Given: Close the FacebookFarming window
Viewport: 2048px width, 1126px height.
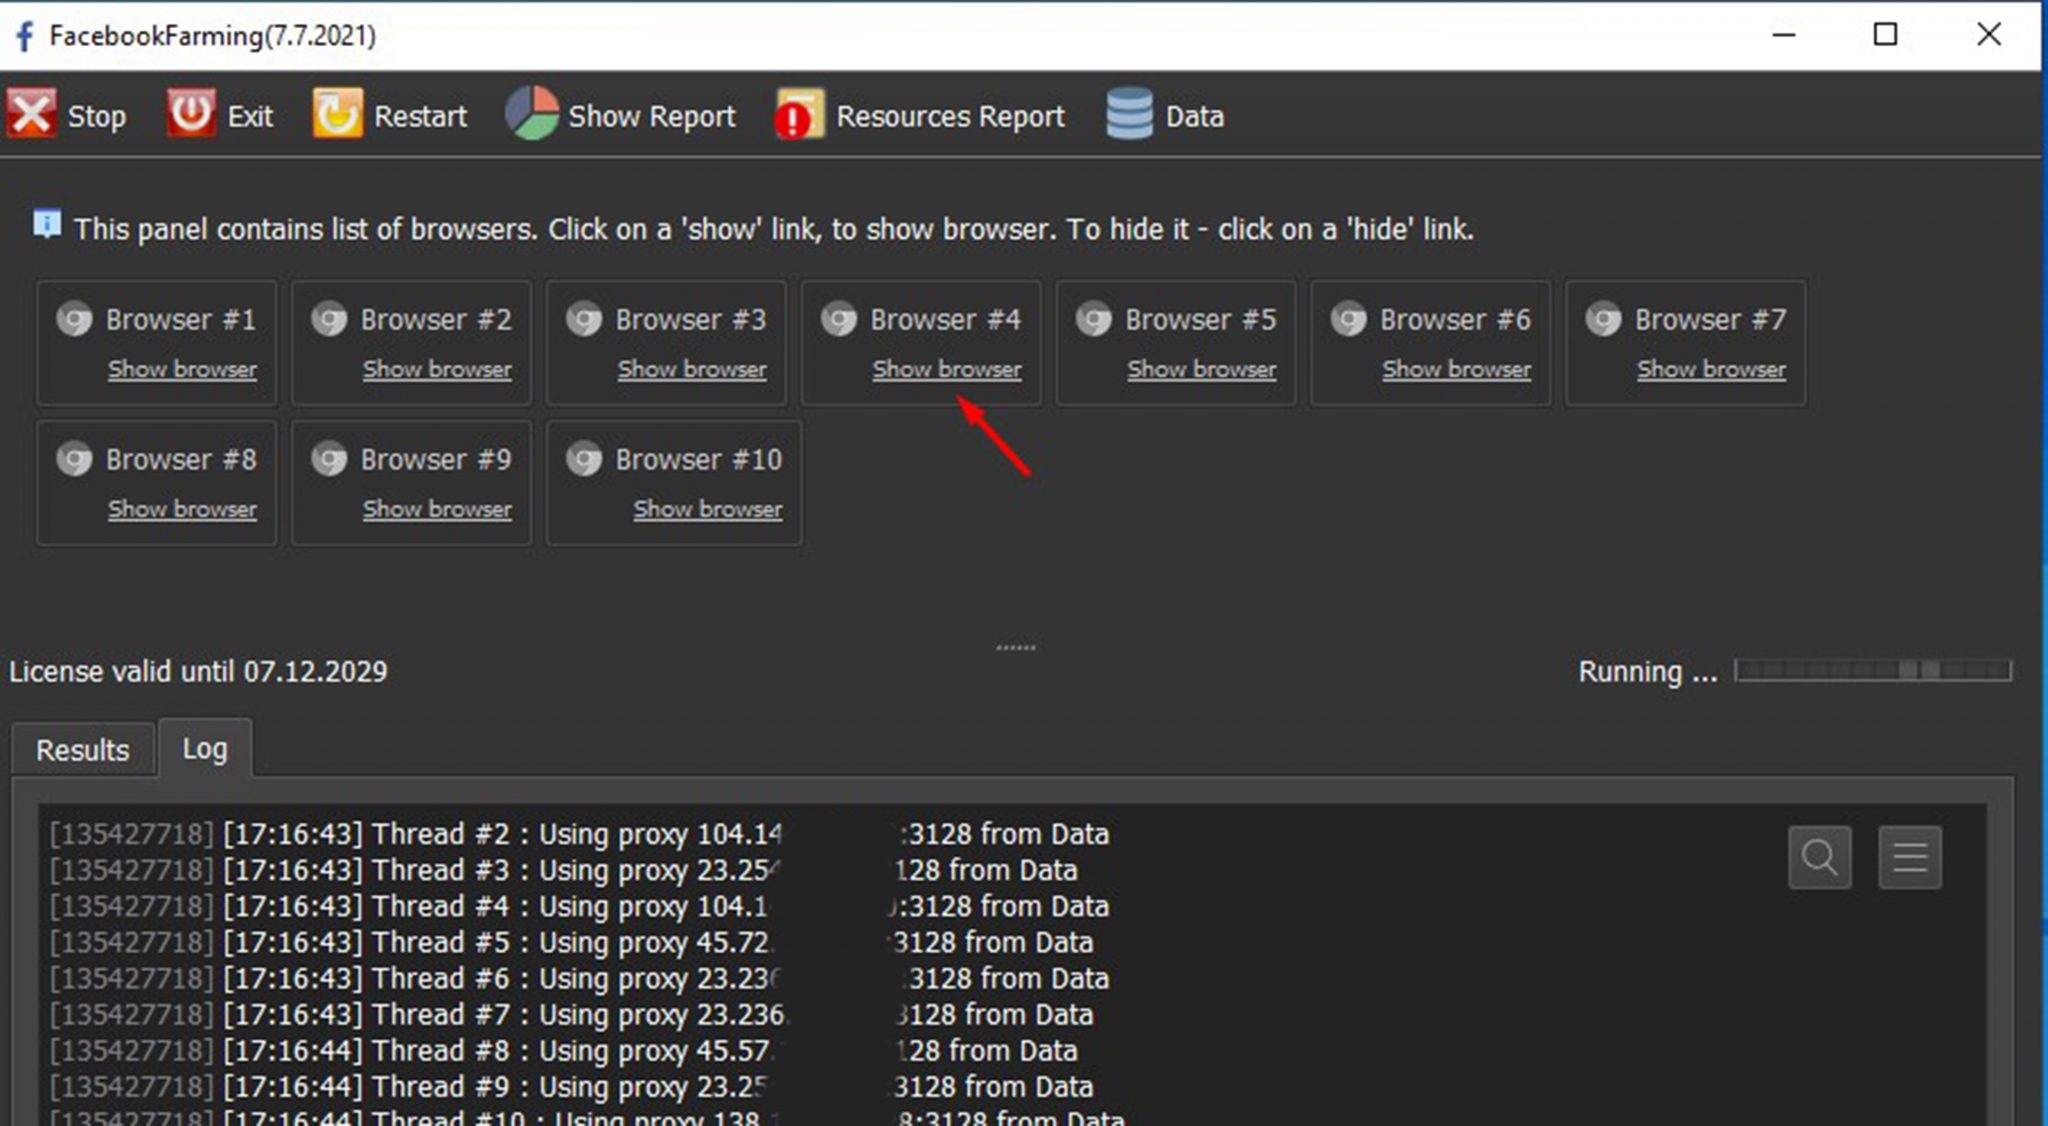Looking at the screenshot, I should [1989, 35].
